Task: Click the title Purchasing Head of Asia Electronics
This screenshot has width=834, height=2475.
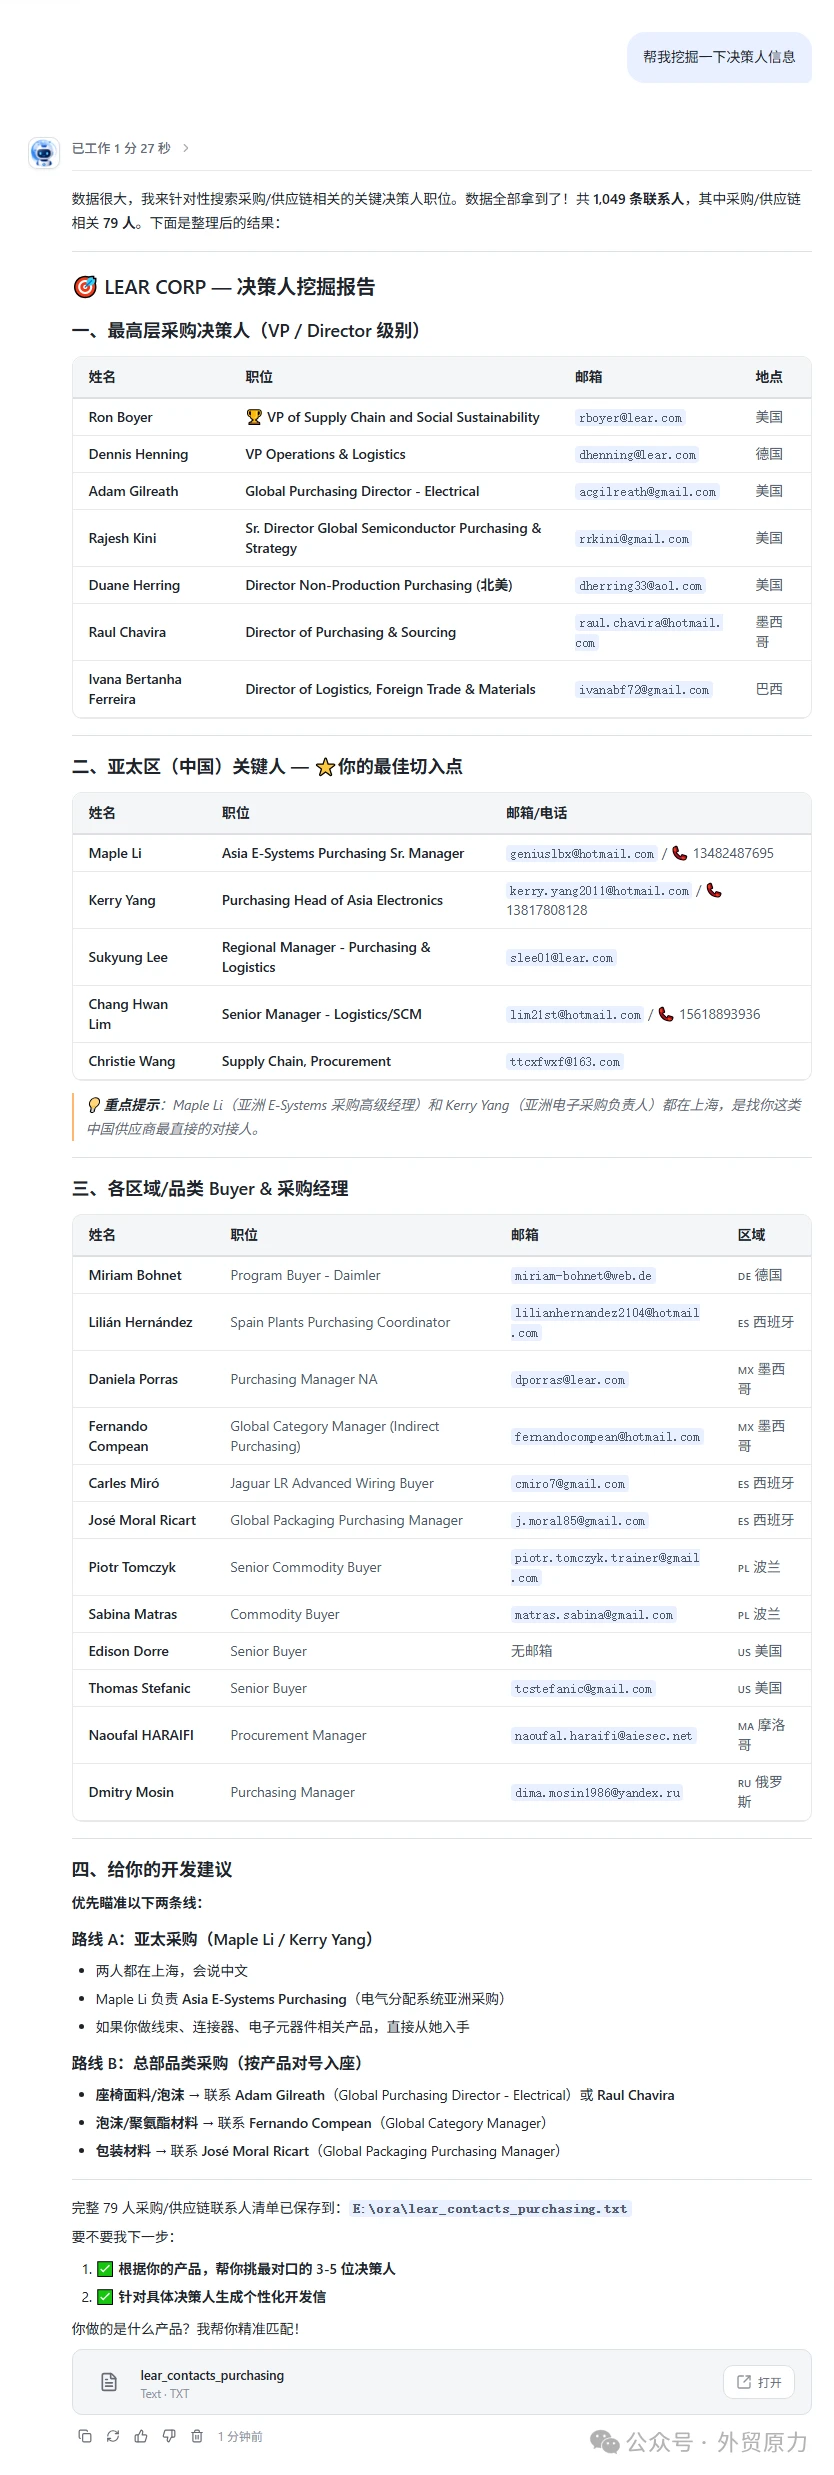Action: pos(332,900)
